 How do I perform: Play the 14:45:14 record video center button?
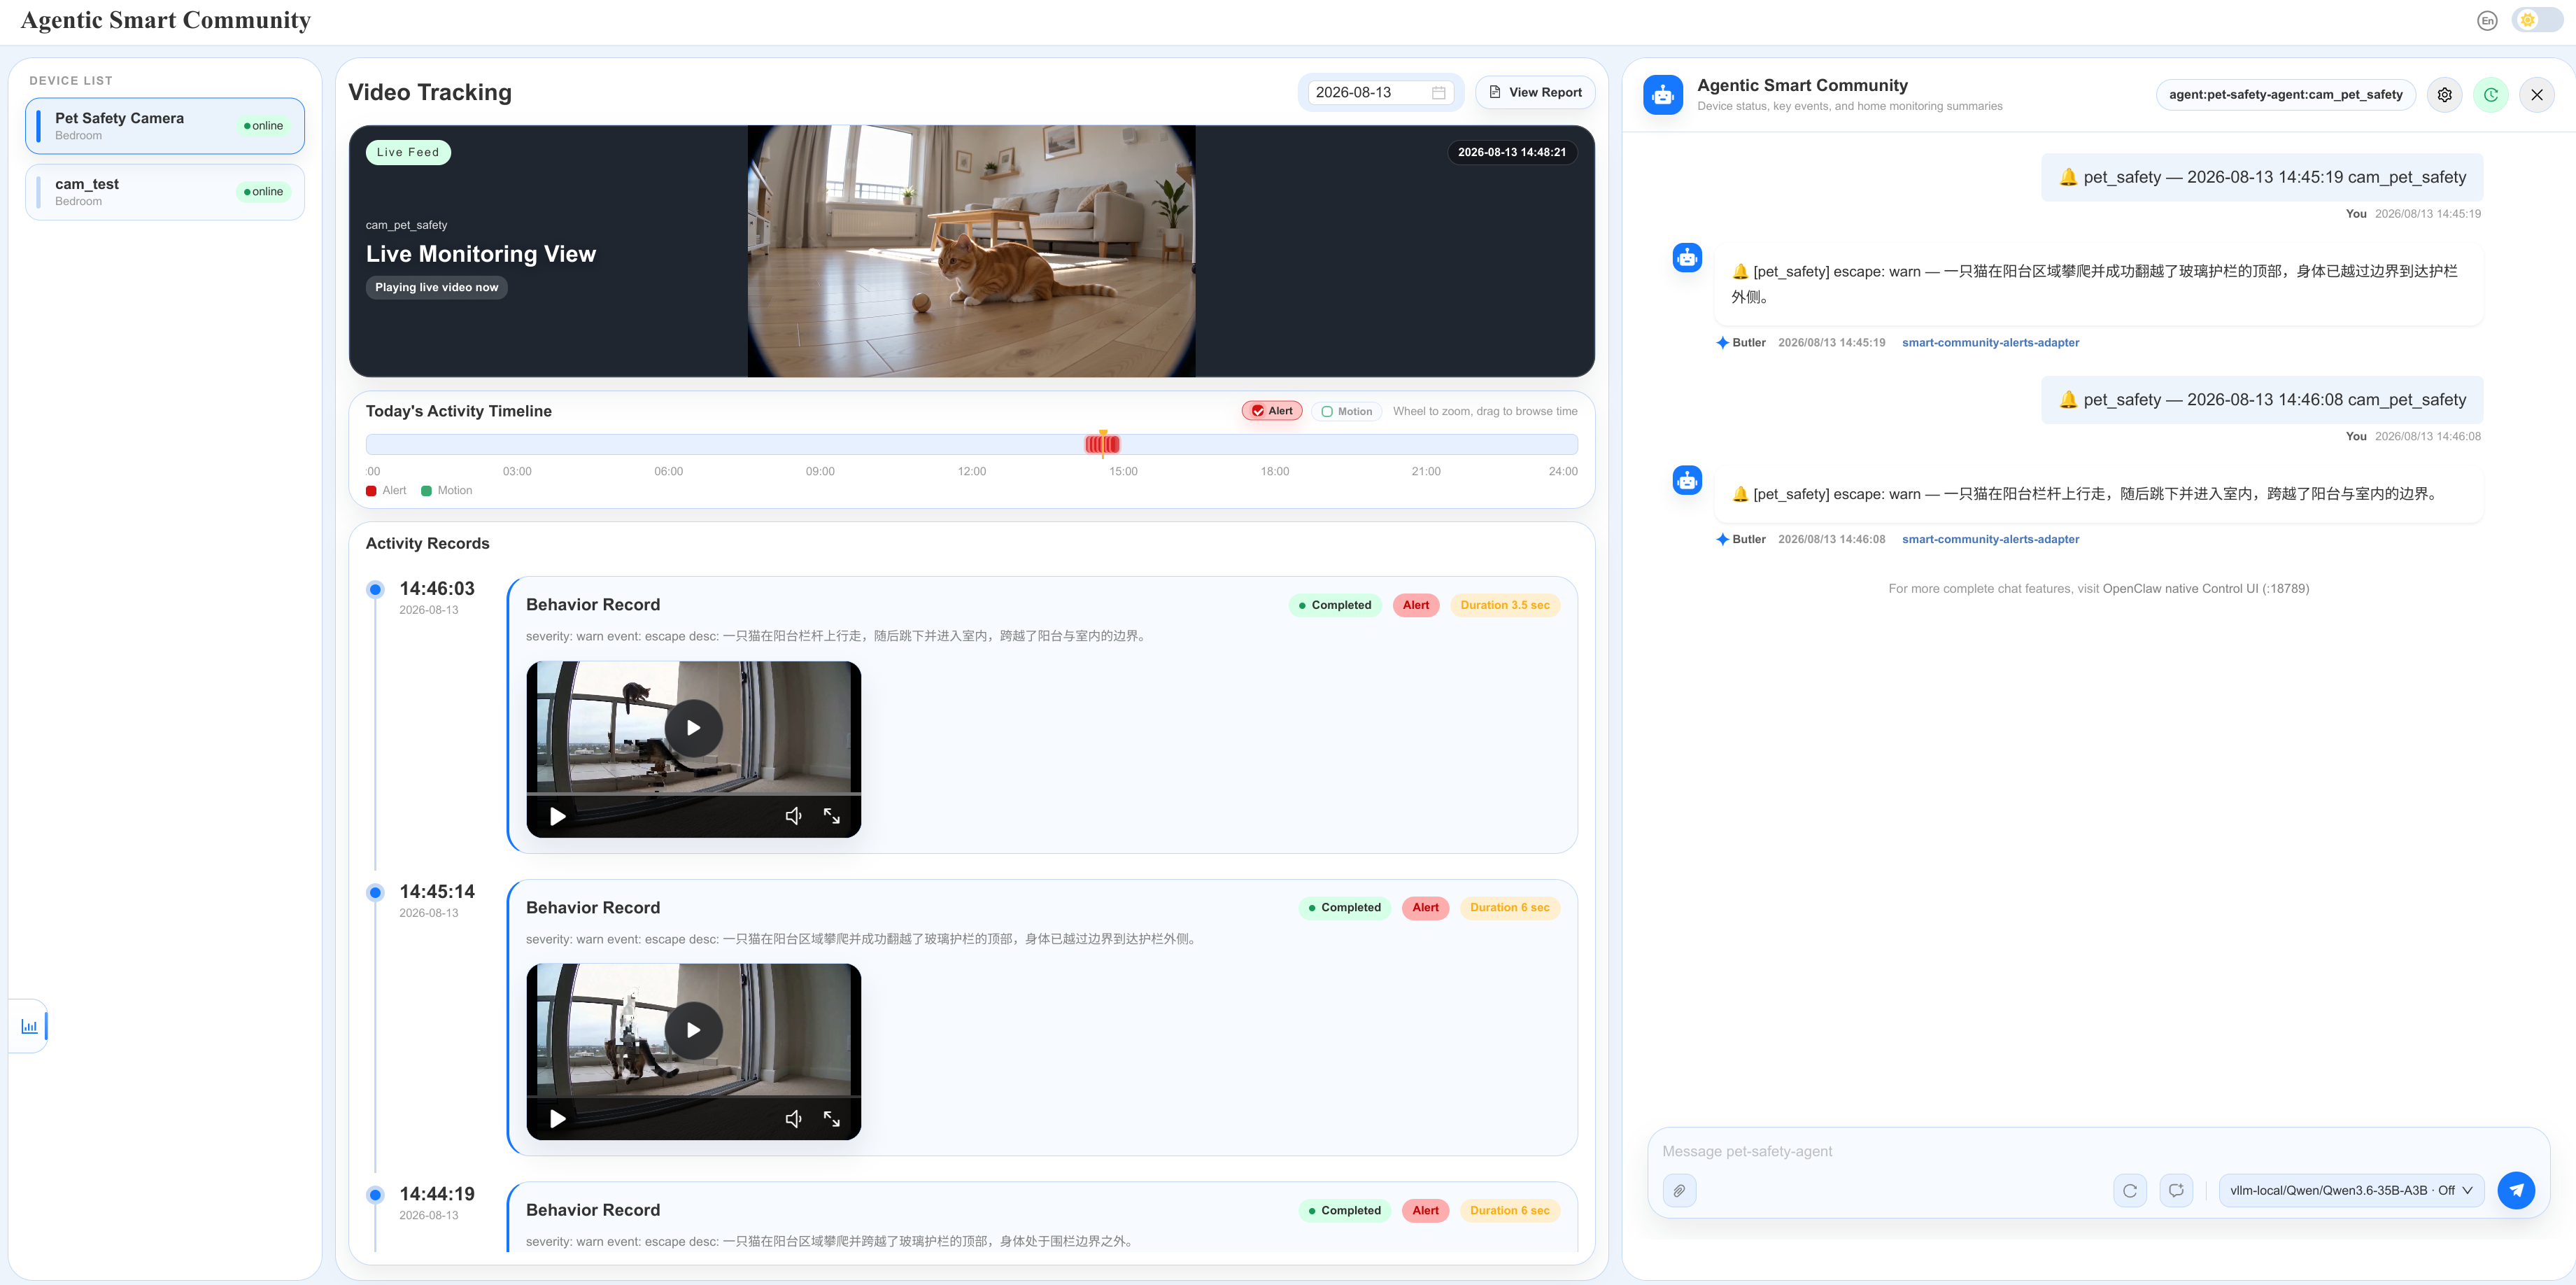coord(693,1030)
